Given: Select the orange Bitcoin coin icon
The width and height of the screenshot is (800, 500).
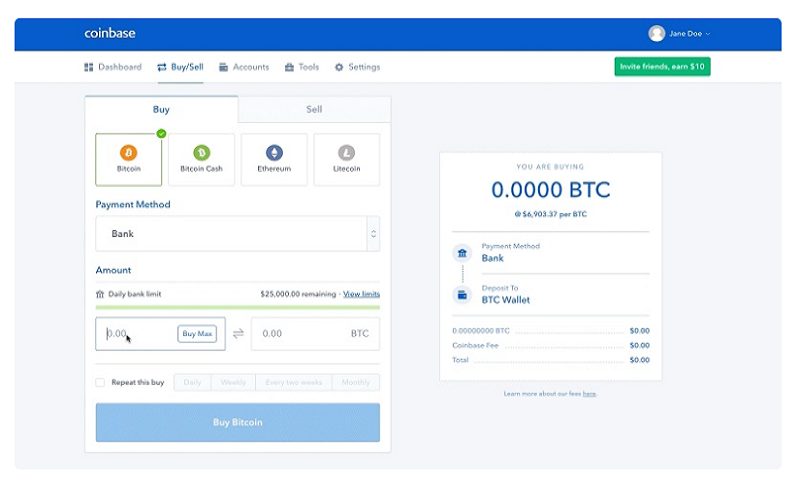Looking at the screenshot, I should point(129,152).
